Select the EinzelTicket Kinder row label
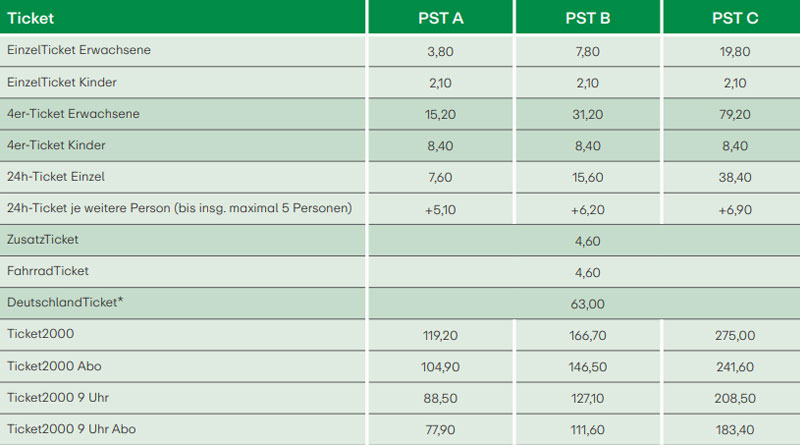Image resolution: width=800 pixels, height=445 pixels. click(62, 82)
